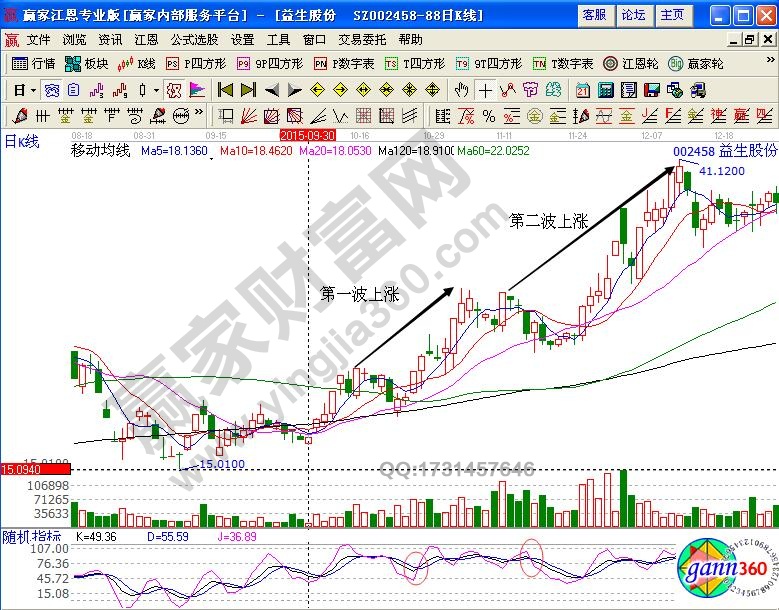Jump to first bar with skip-back arrow
779x610 pixels.
225,89
